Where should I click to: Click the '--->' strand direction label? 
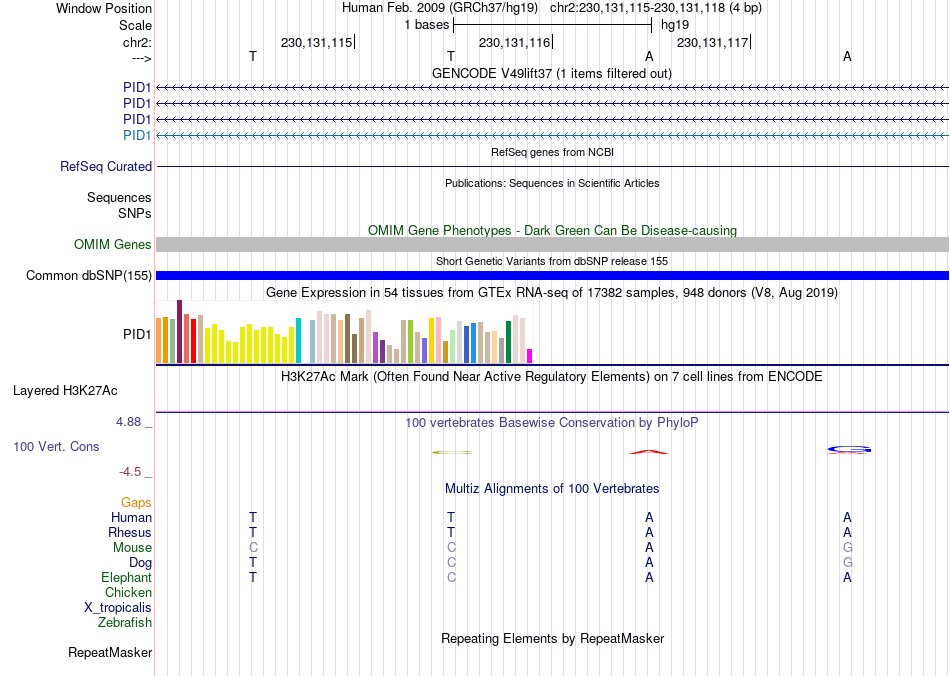142,58
